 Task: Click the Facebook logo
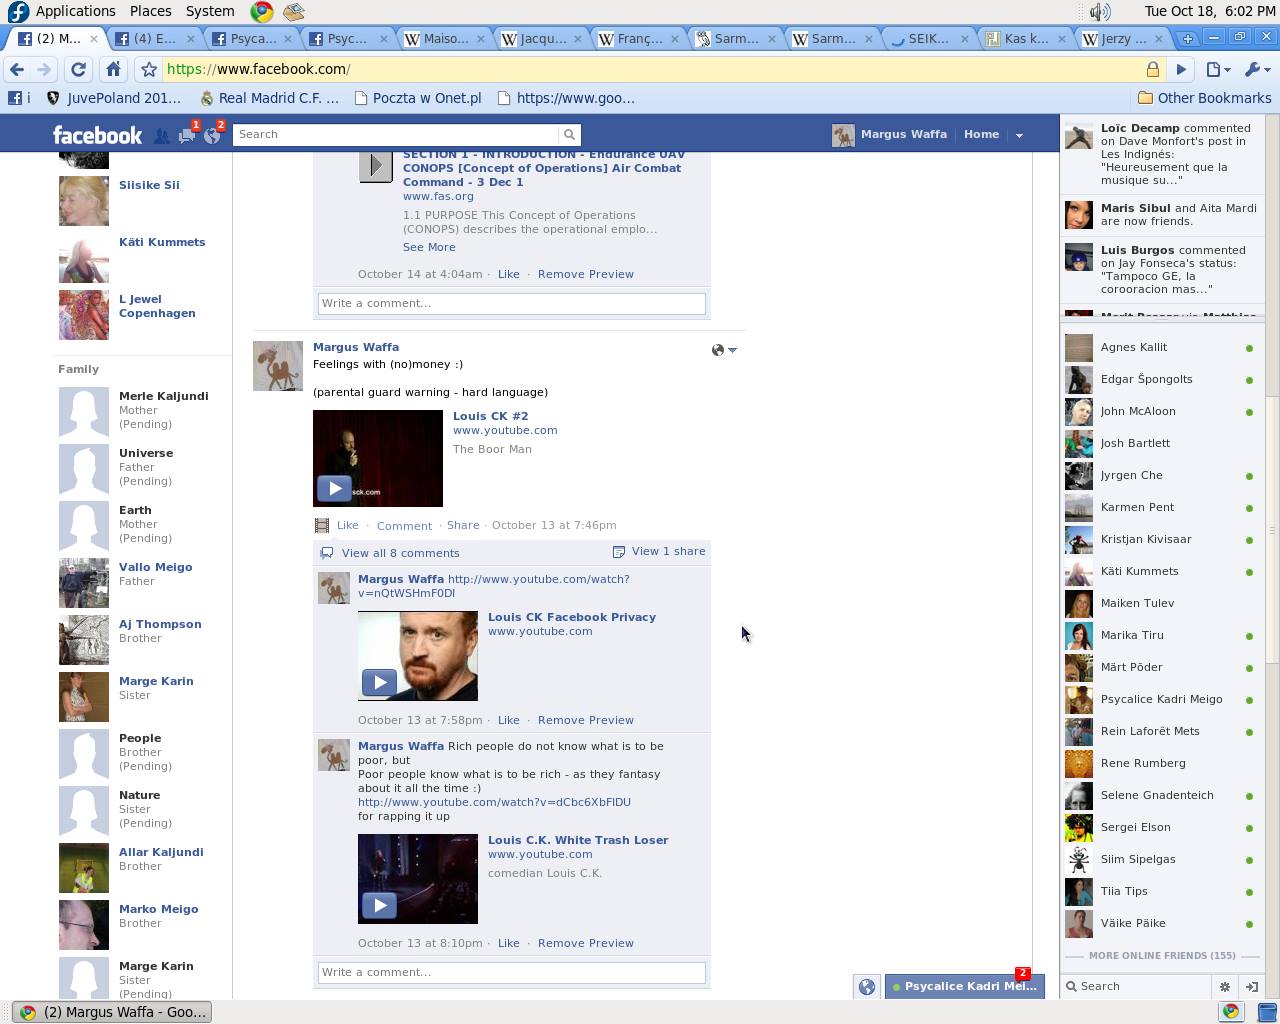pos(98,135)
